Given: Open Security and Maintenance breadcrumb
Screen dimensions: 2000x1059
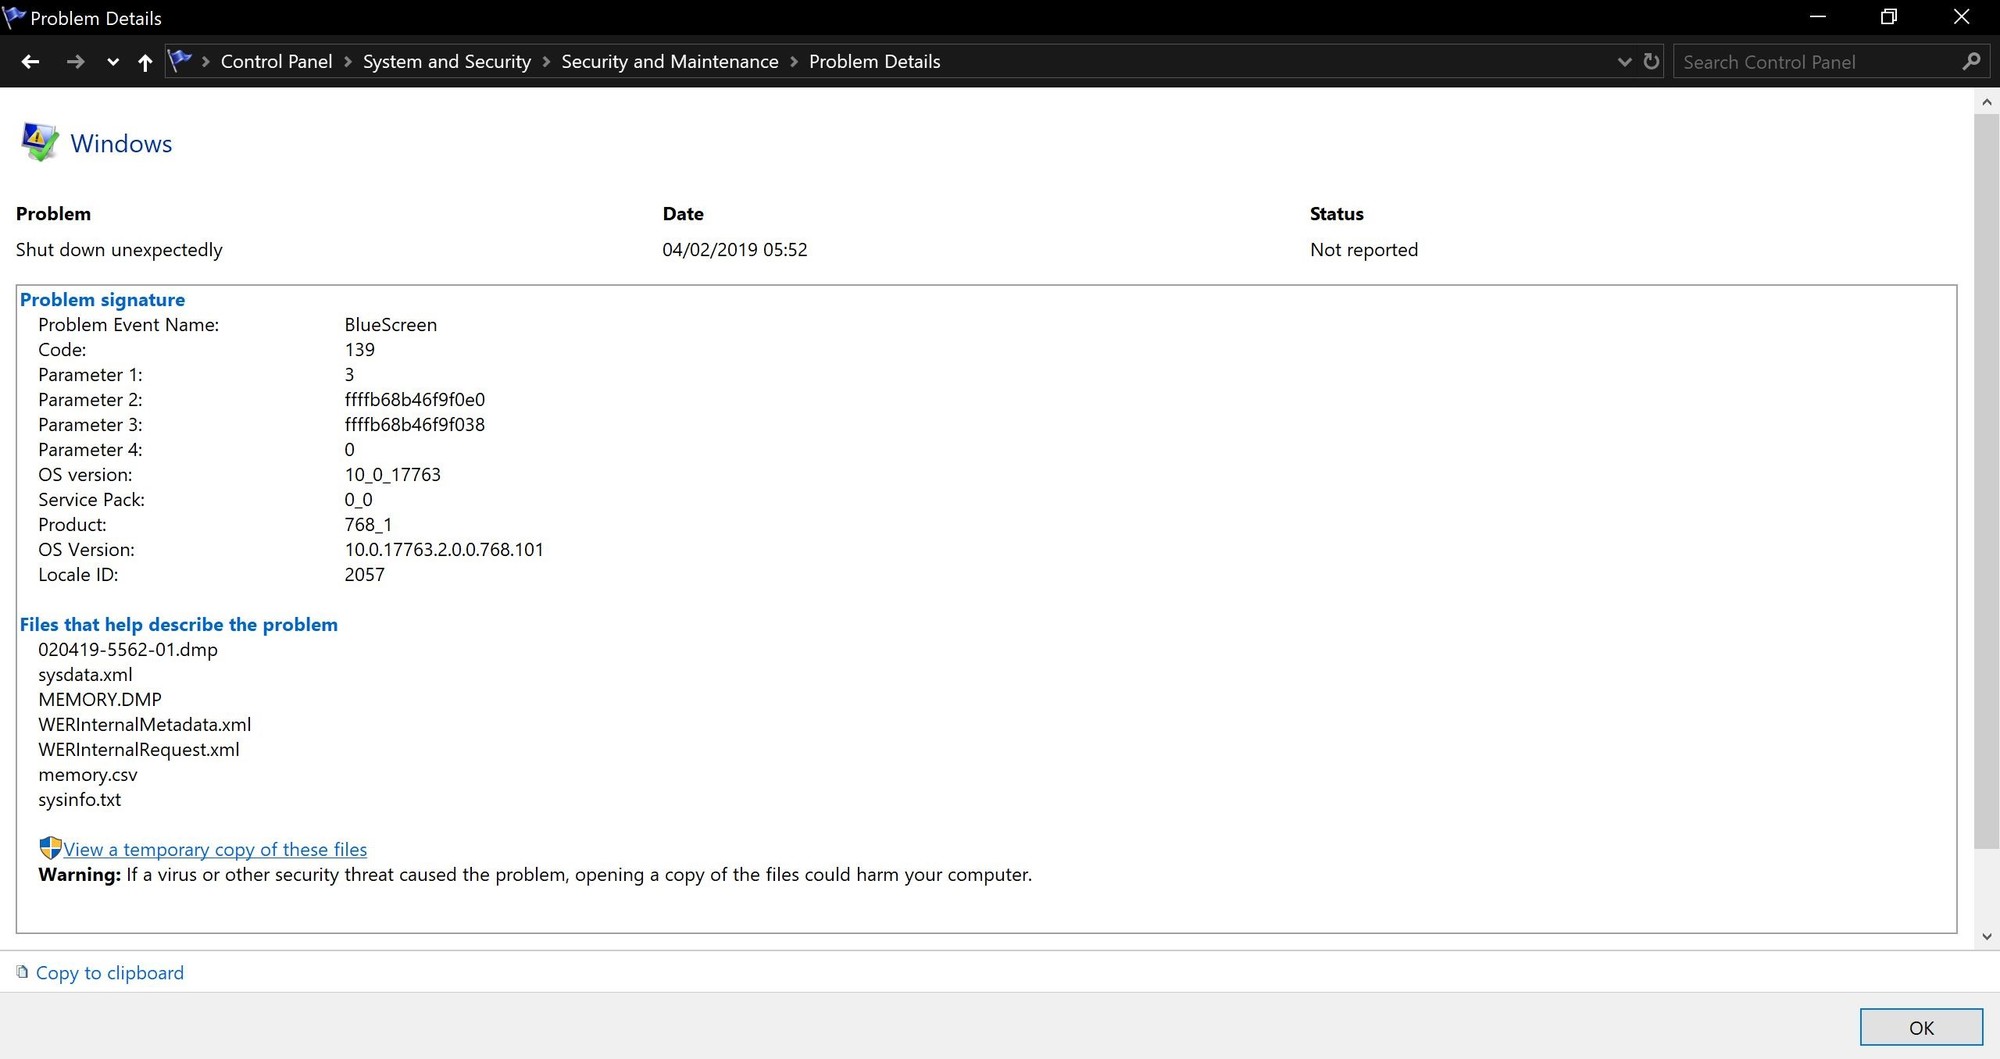Looking at the screenshot, I should tap(670, 62).
